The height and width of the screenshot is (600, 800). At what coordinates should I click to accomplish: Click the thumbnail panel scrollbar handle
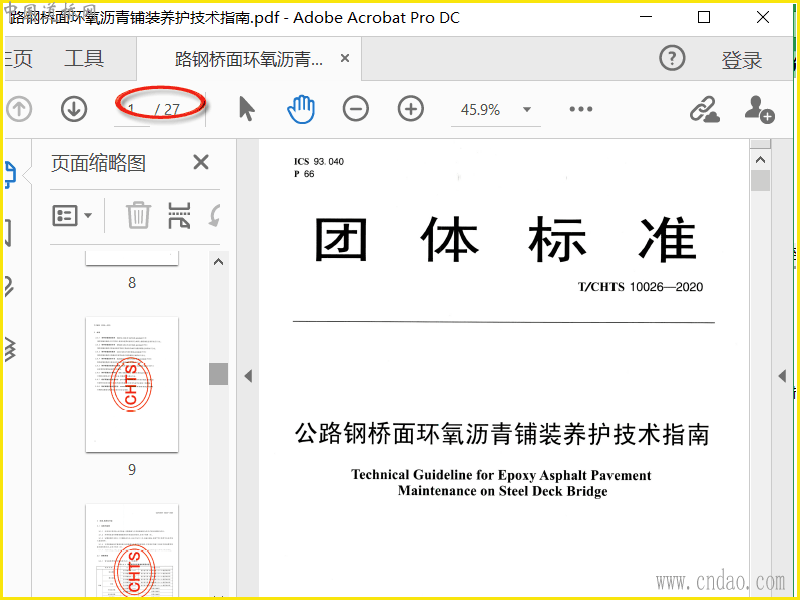218,374
